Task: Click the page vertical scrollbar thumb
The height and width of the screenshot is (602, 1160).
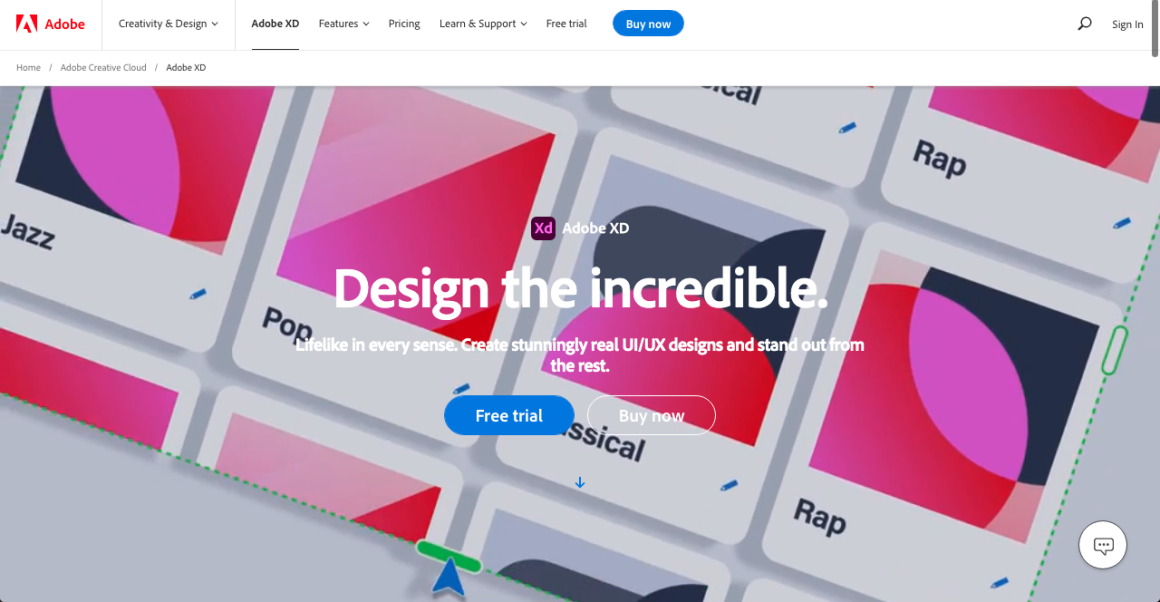Action: 1155,28
